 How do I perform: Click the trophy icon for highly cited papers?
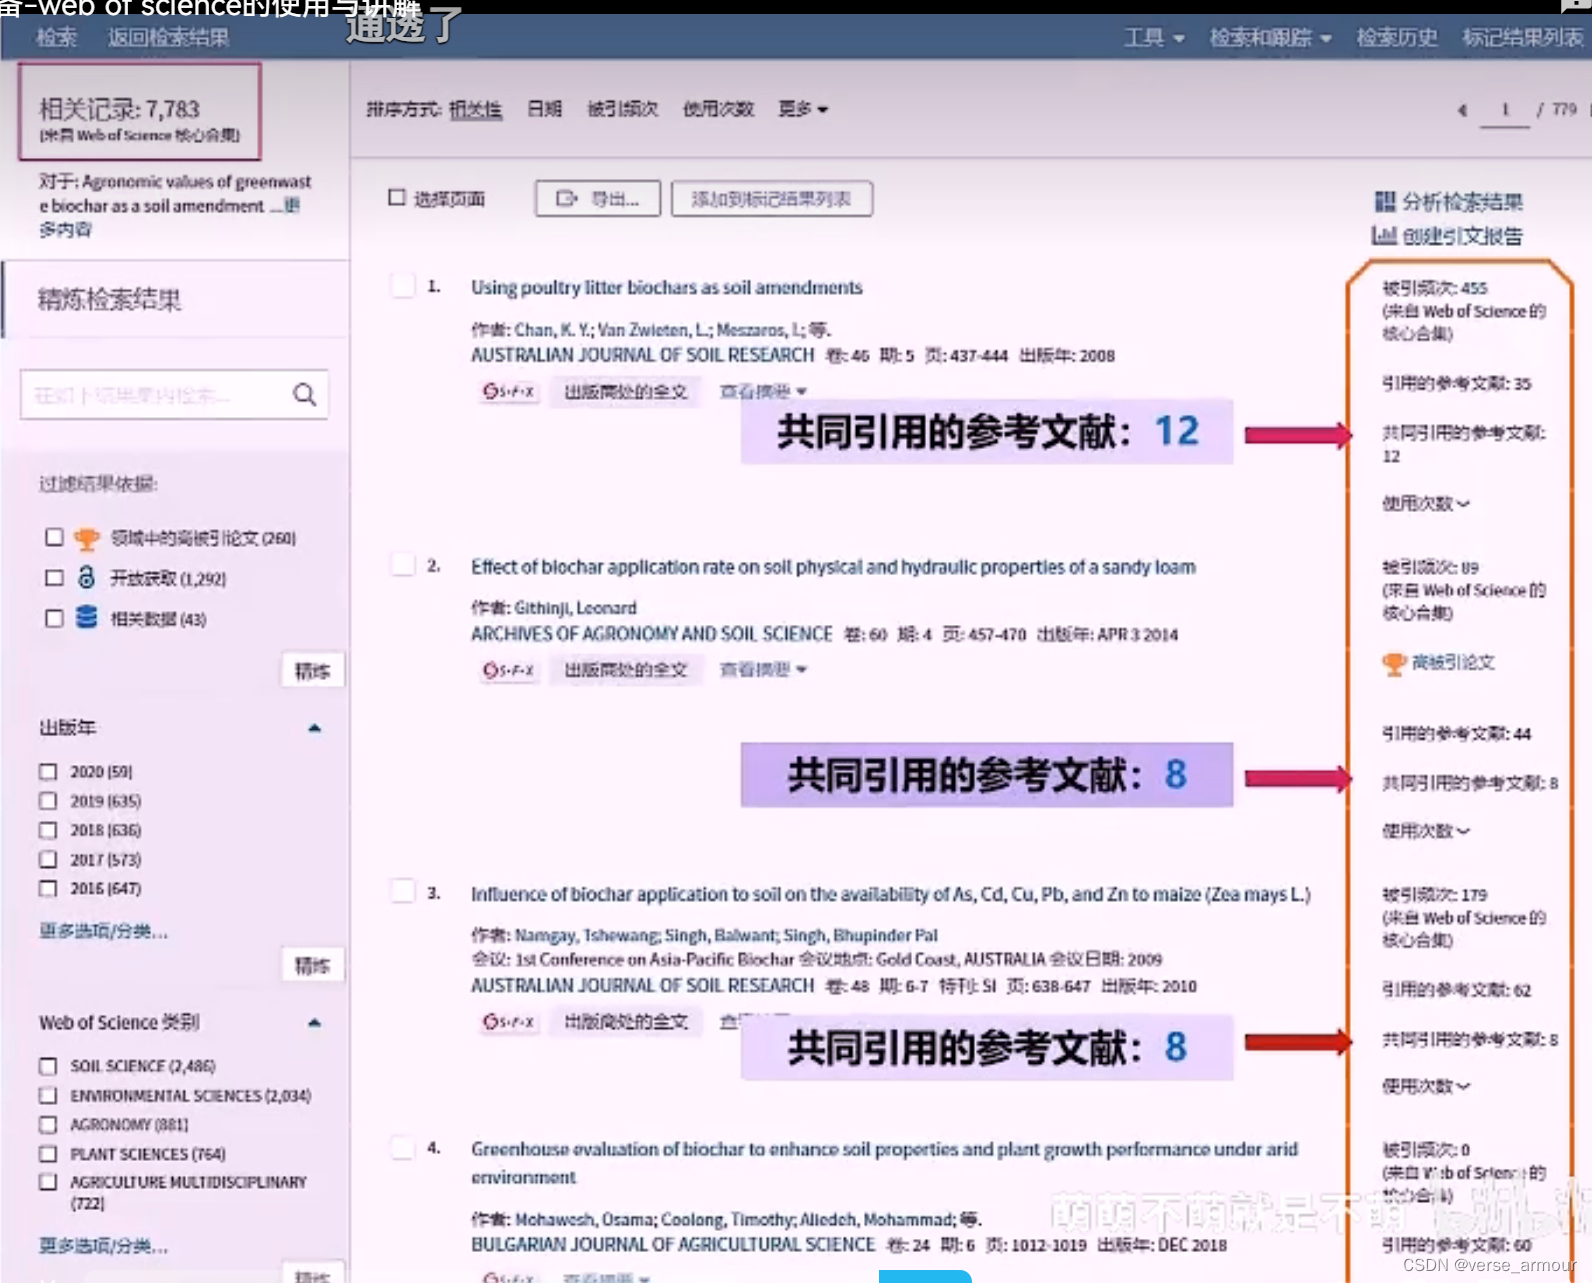(x=87, y=539)
